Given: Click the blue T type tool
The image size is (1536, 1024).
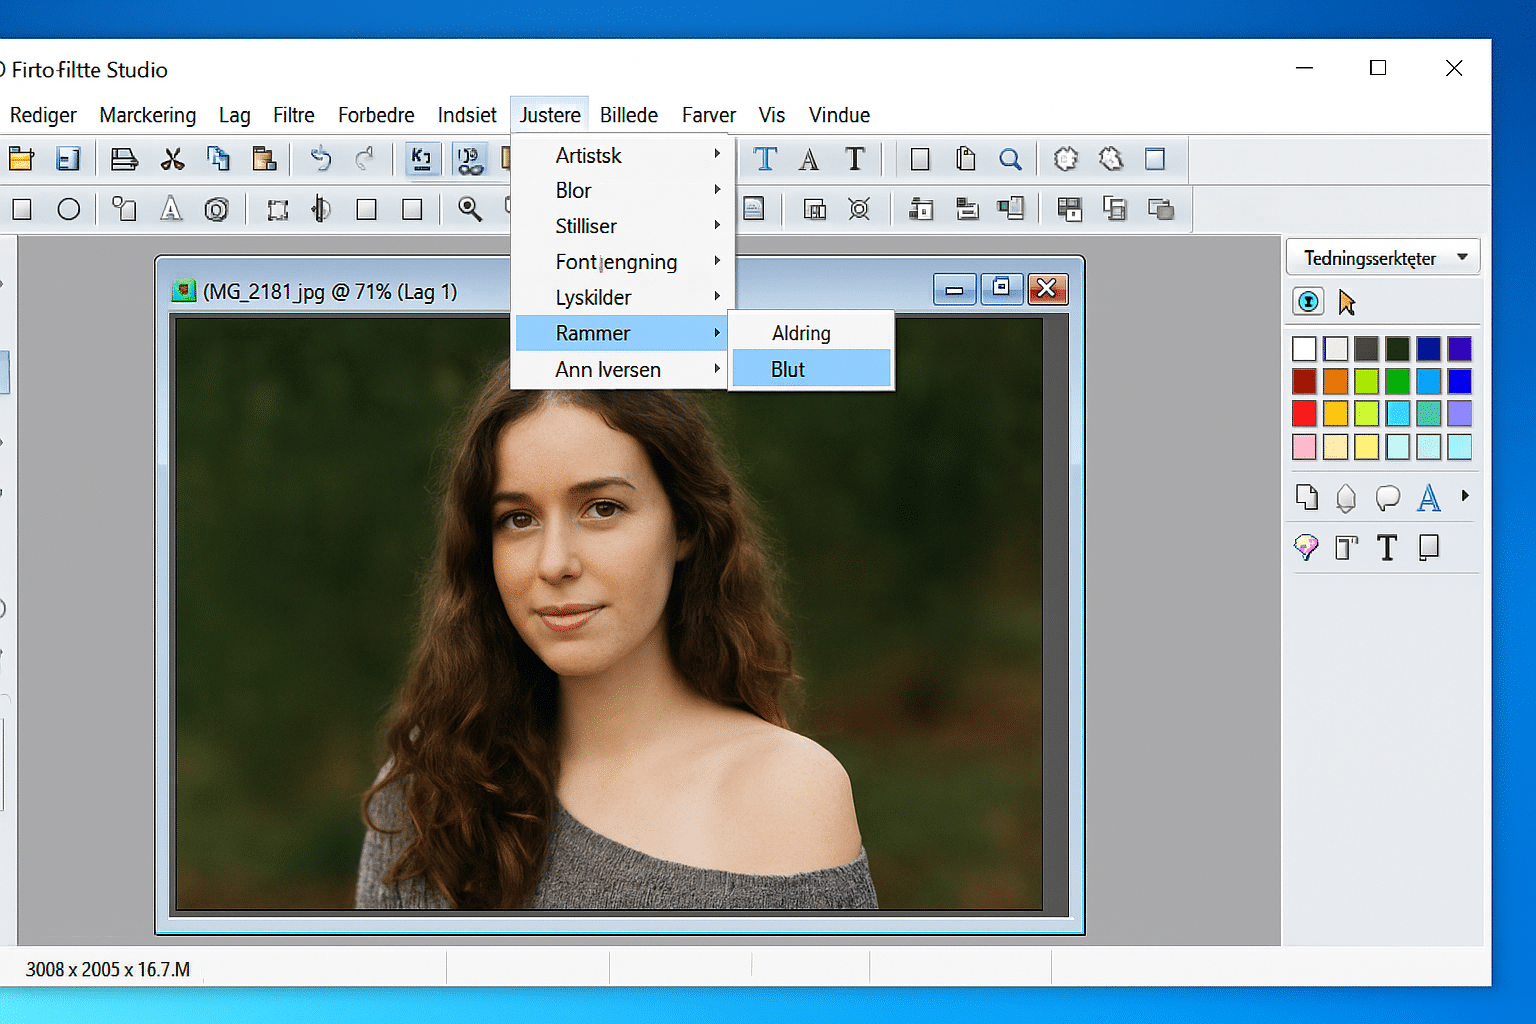Looking at the screenshot, I should [x=764, y=158].
